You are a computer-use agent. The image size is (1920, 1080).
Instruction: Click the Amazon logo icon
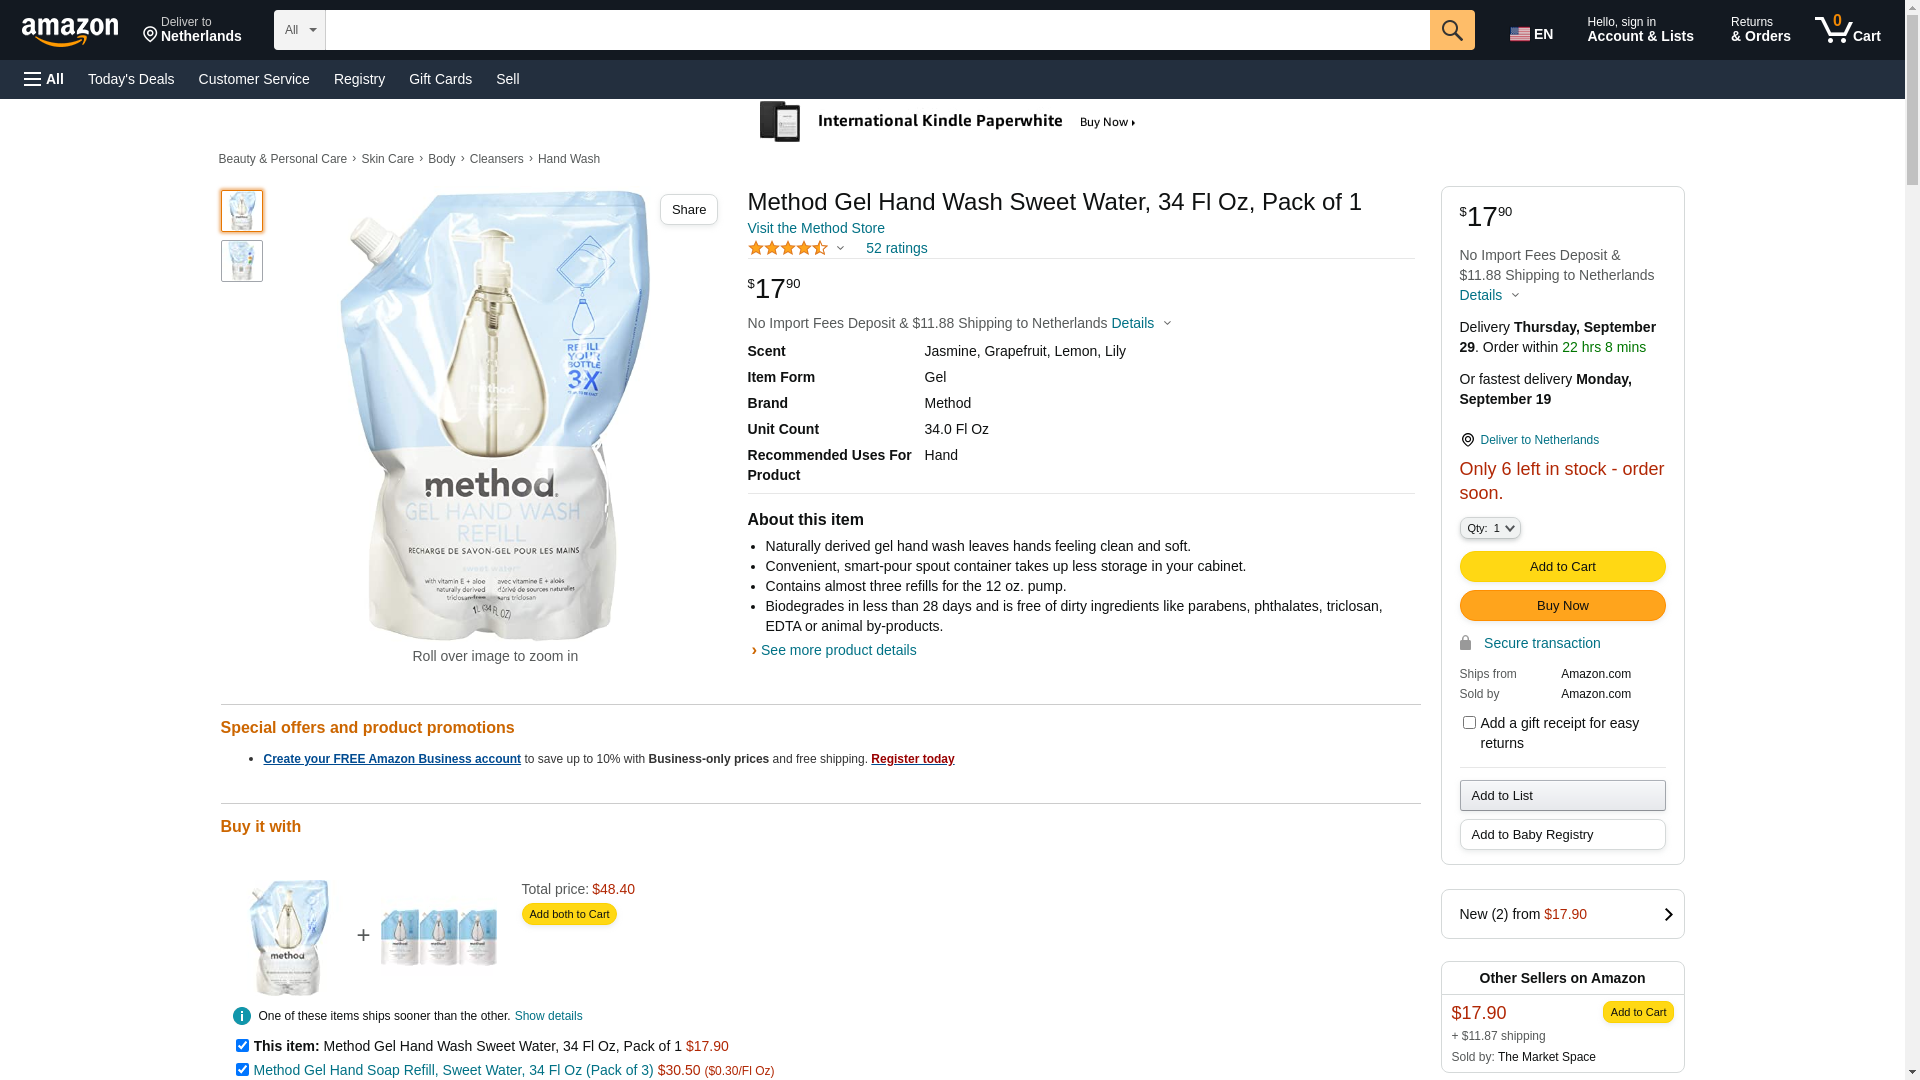coord(70,31)
